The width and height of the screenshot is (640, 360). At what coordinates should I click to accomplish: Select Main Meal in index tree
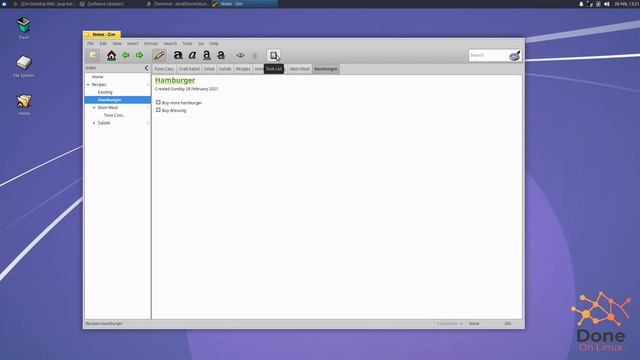(108, 108)
